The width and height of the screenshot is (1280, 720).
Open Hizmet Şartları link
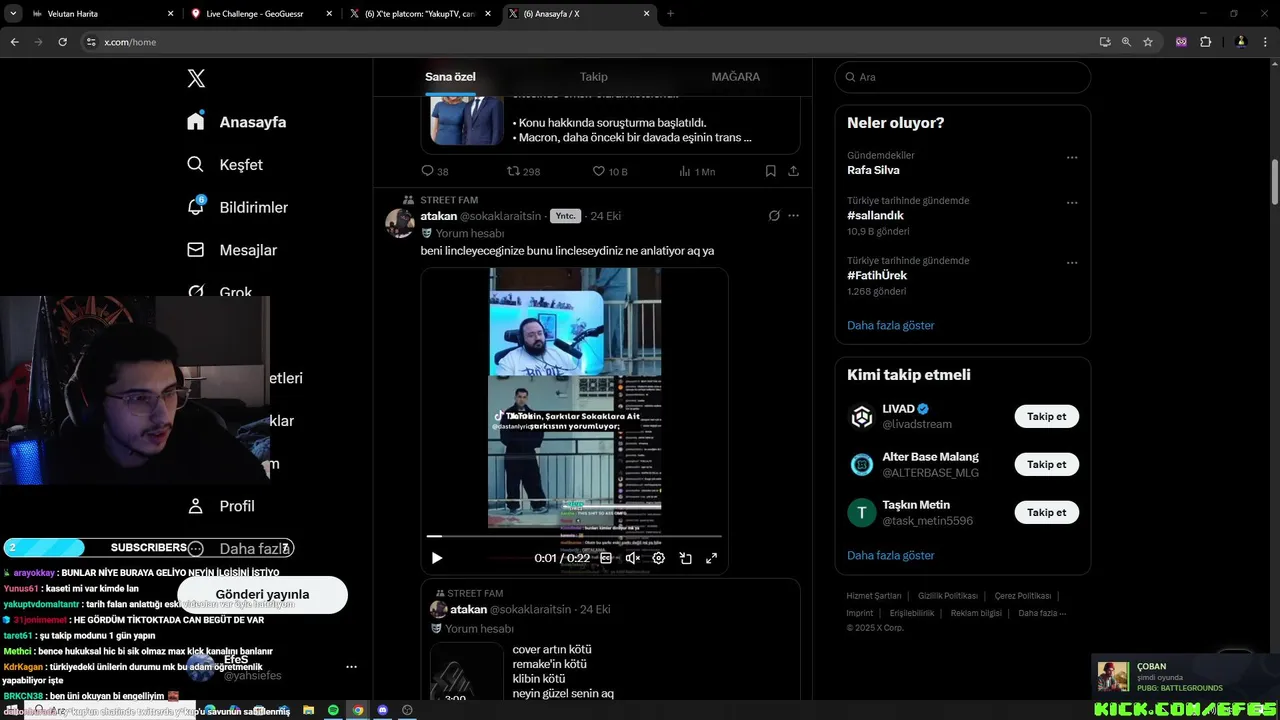[x=873, y=596]
